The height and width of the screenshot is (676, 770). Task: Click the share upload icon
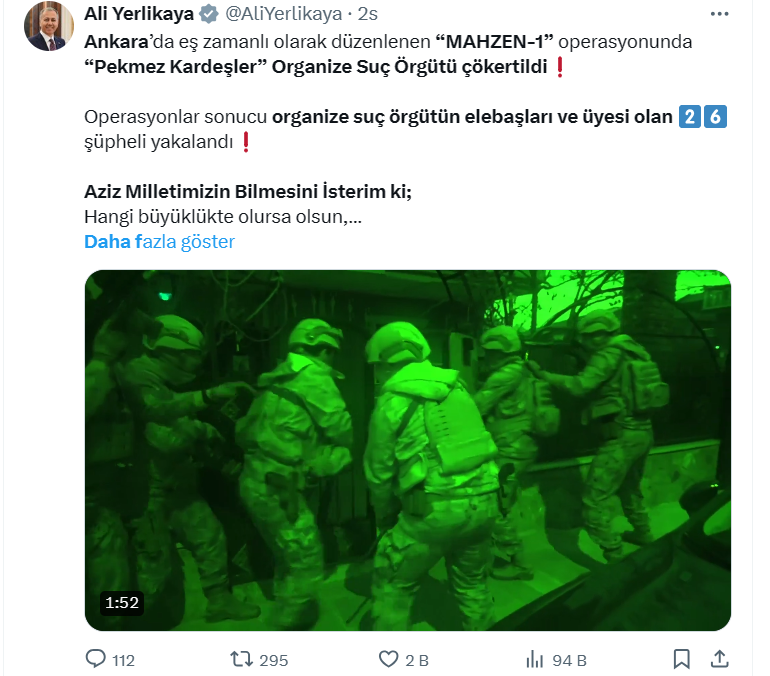(x=719, y=659)
